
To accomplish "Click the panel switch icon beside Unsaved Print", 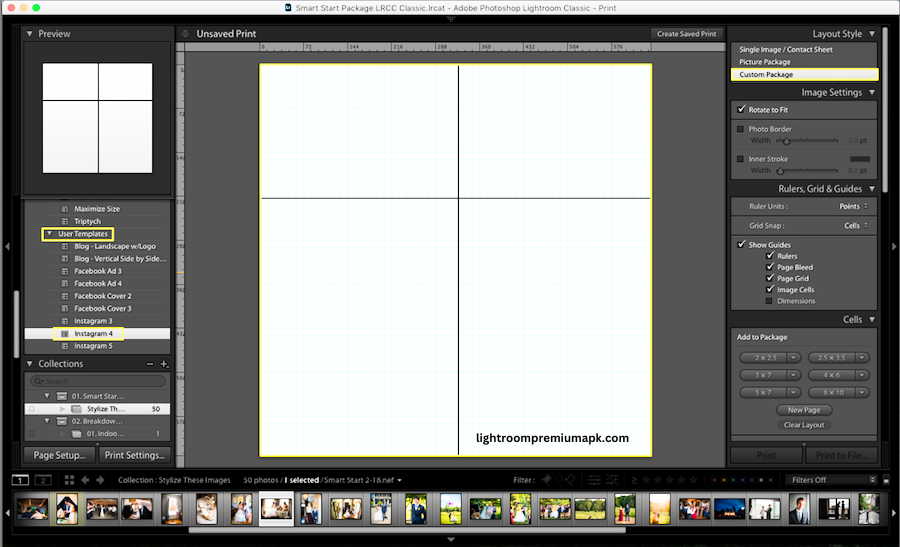I will point(185,34).
